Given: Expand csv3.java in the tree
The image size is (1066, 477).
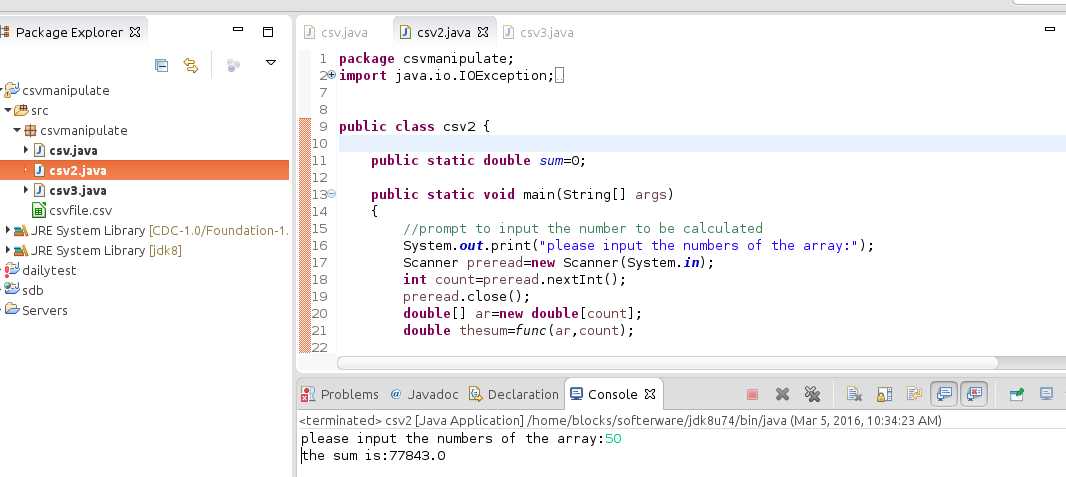Looking at the screenshot, I should [26, 190].
